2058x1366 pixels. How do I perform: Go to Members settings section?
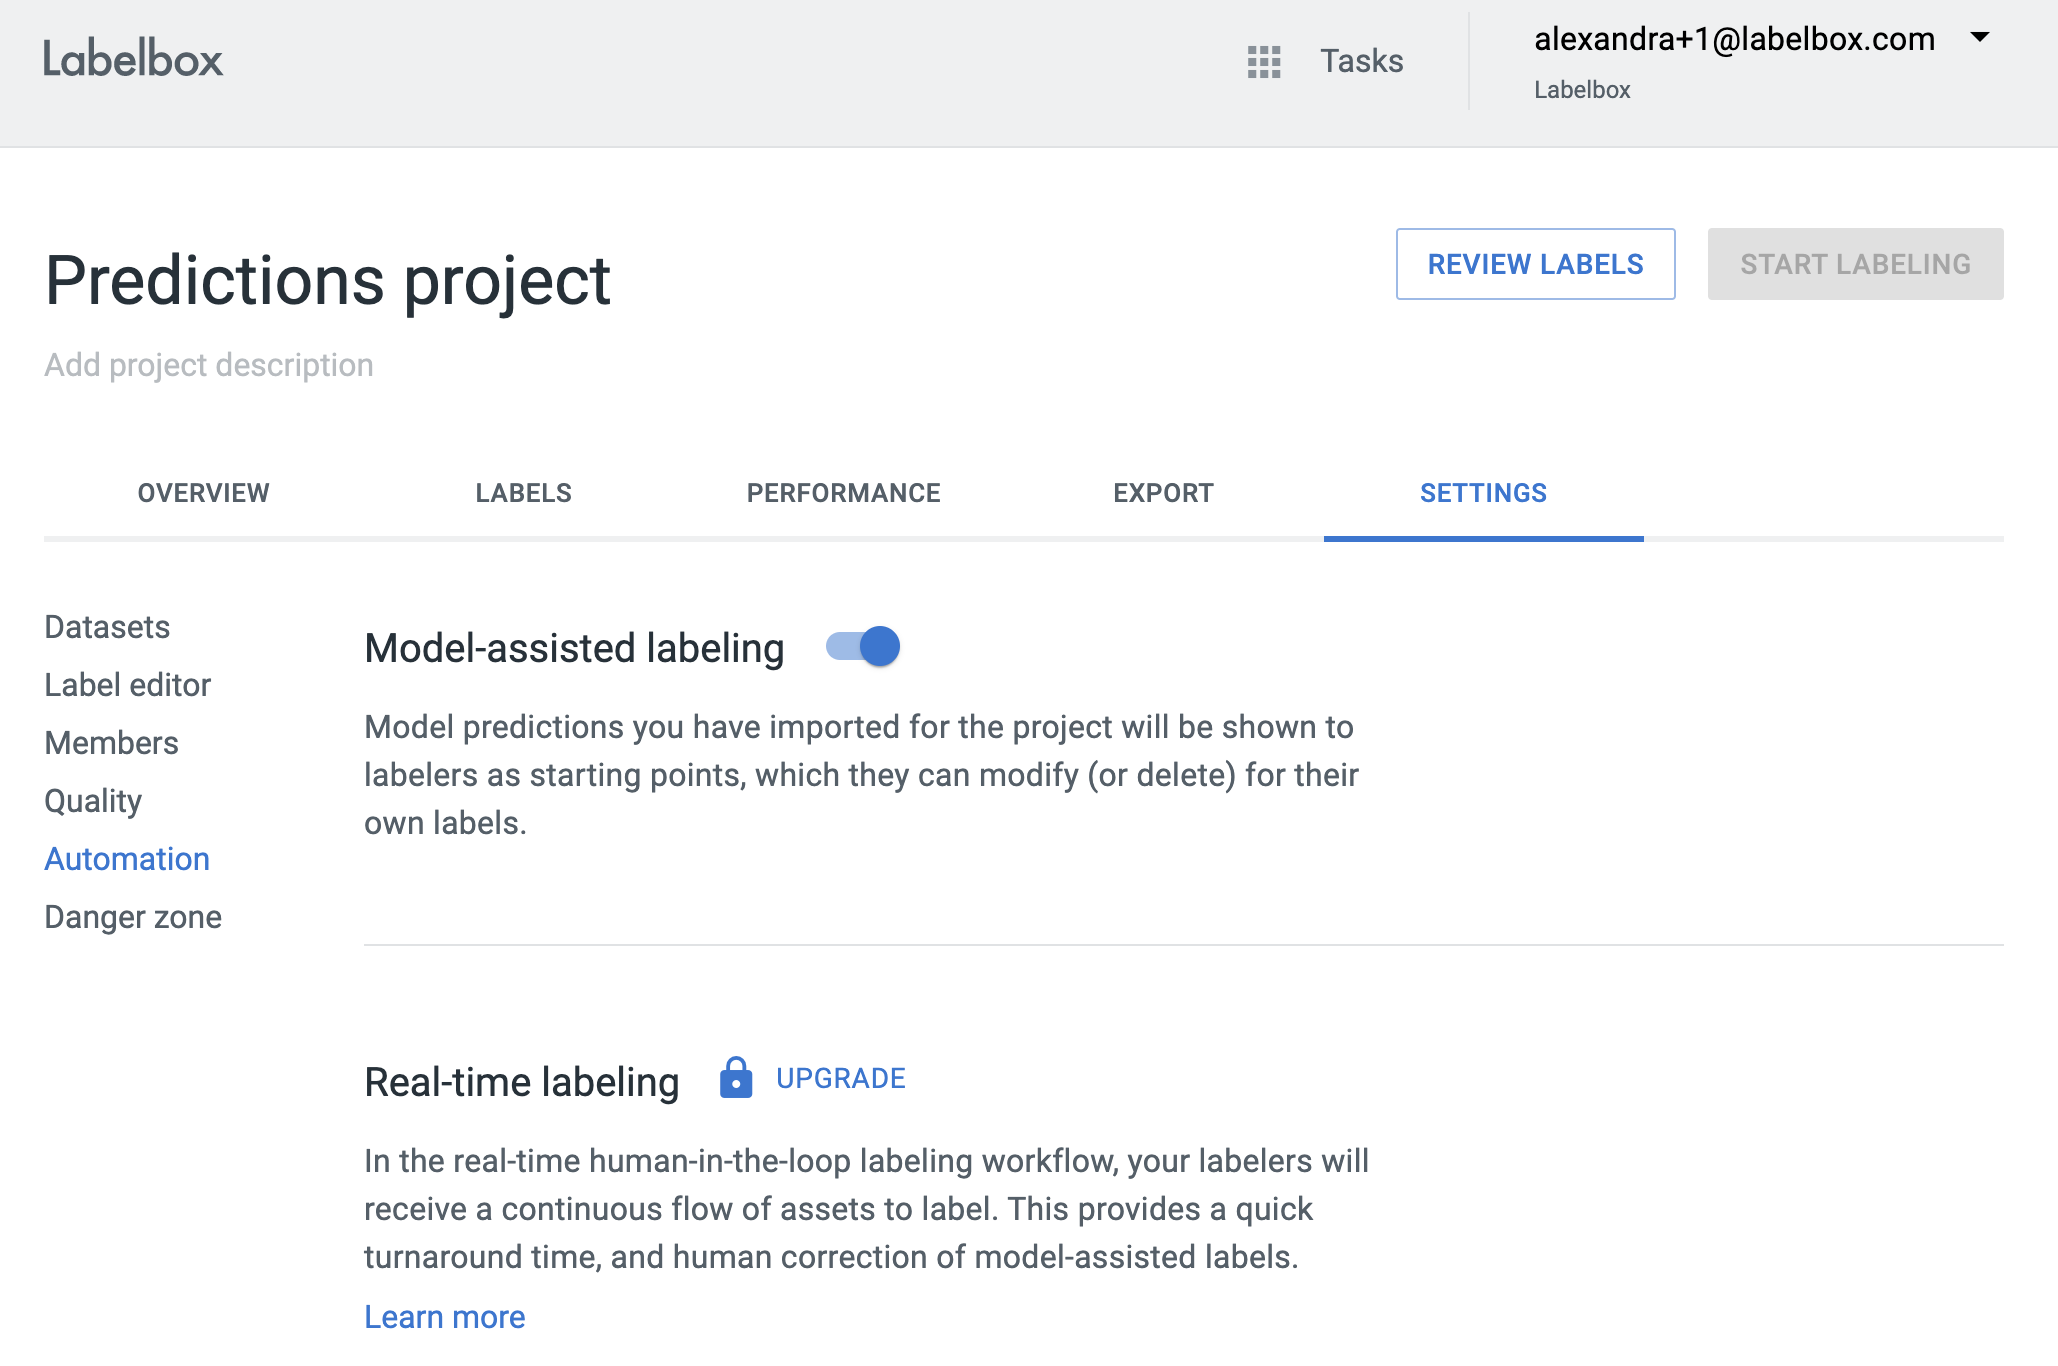[112, 743]
